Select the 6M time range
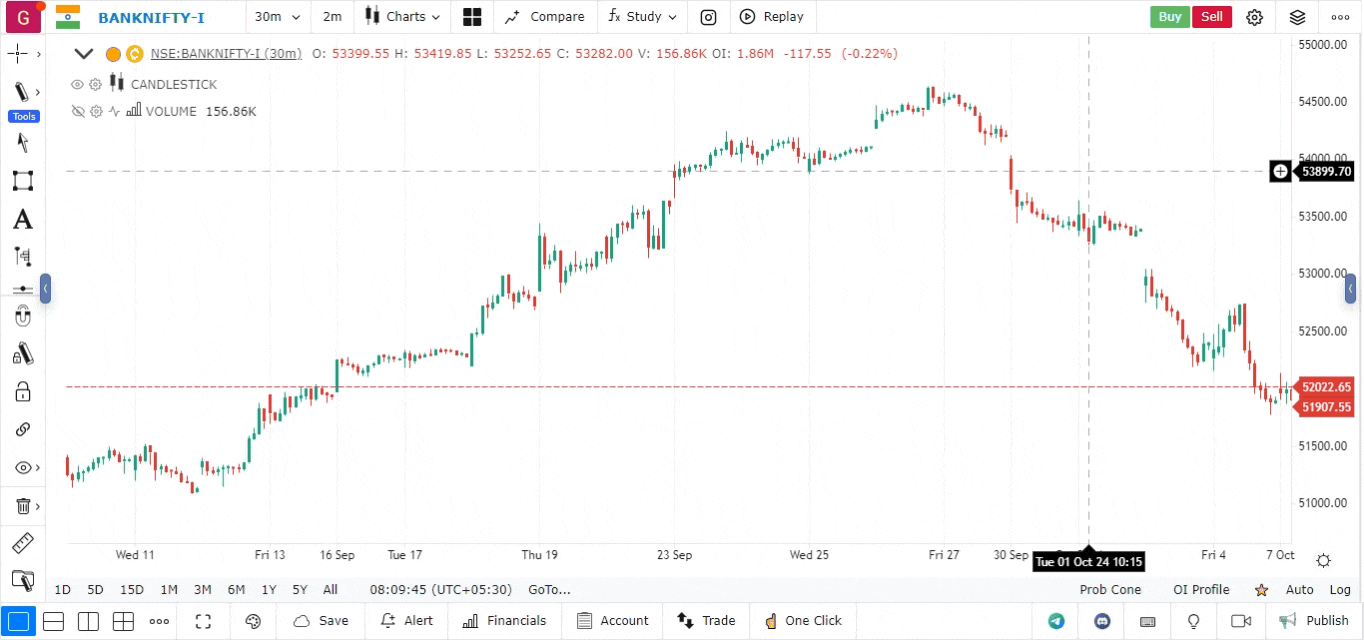 coord(236,590)
